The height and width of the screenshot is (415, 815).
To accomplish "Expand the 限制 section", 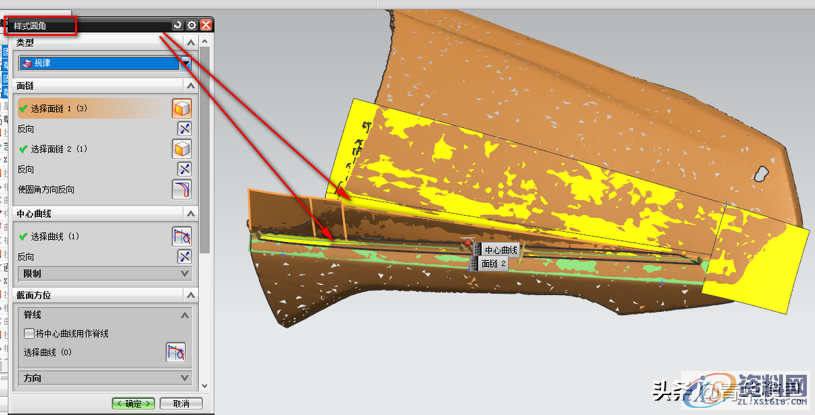I will click(184, 273).
